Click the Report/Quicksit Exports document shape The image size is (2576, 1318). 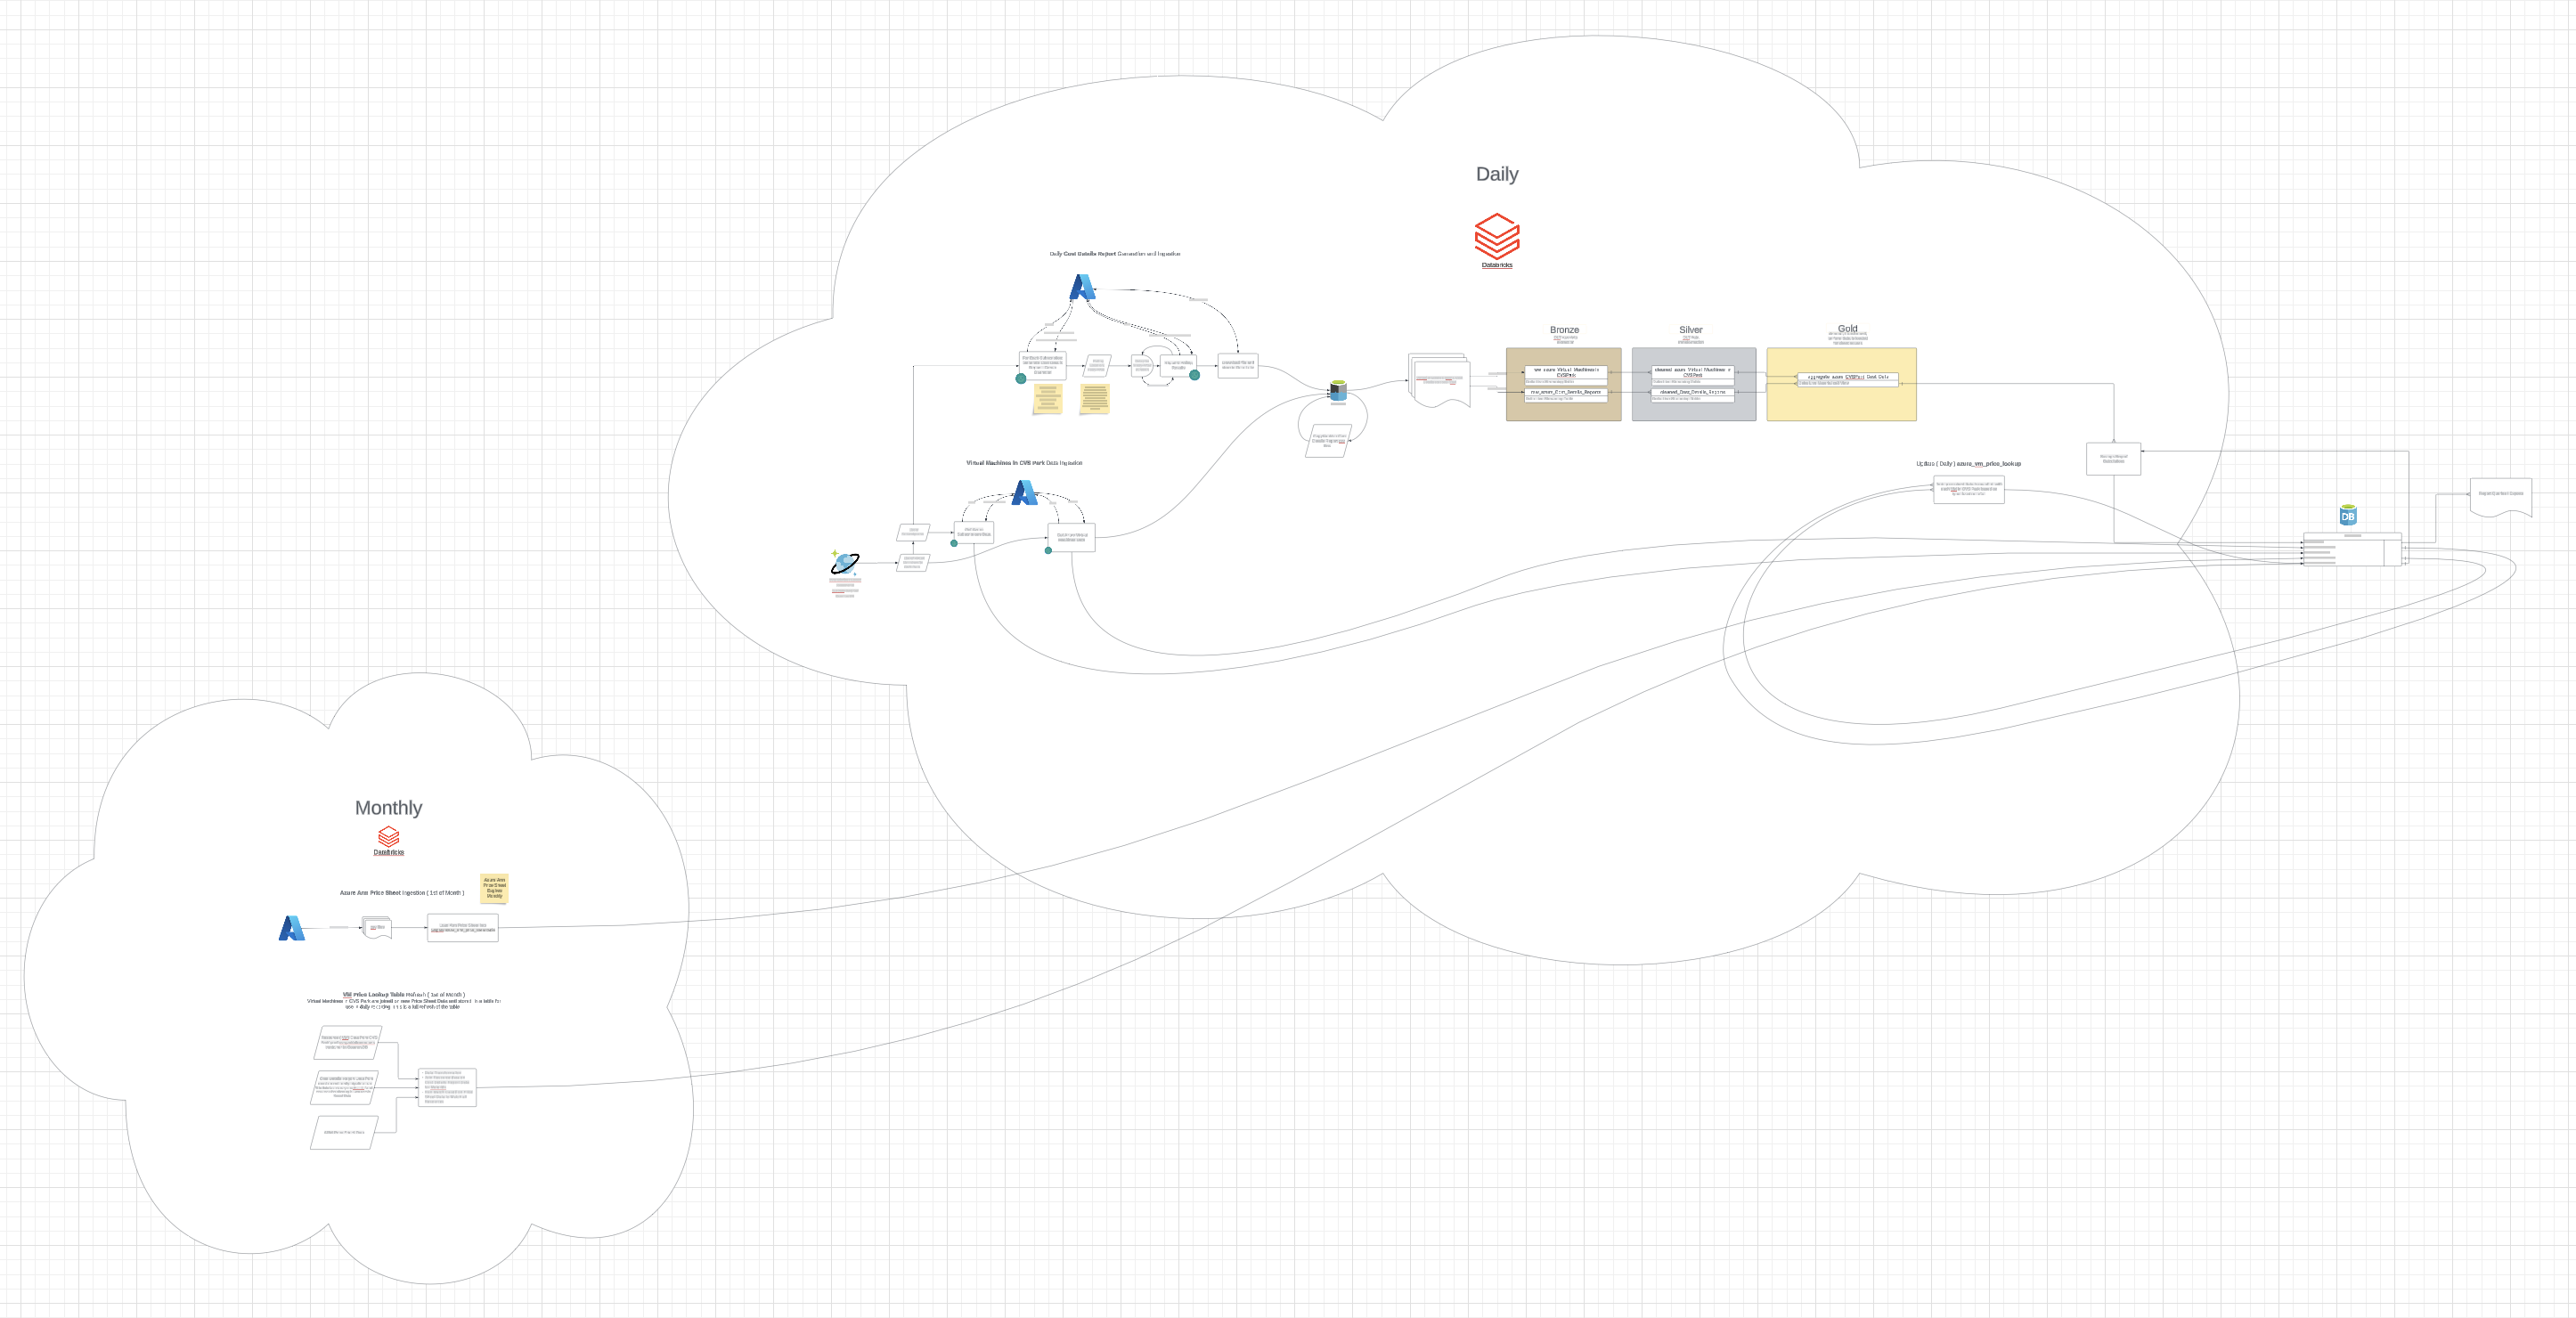click(2500, 496)
